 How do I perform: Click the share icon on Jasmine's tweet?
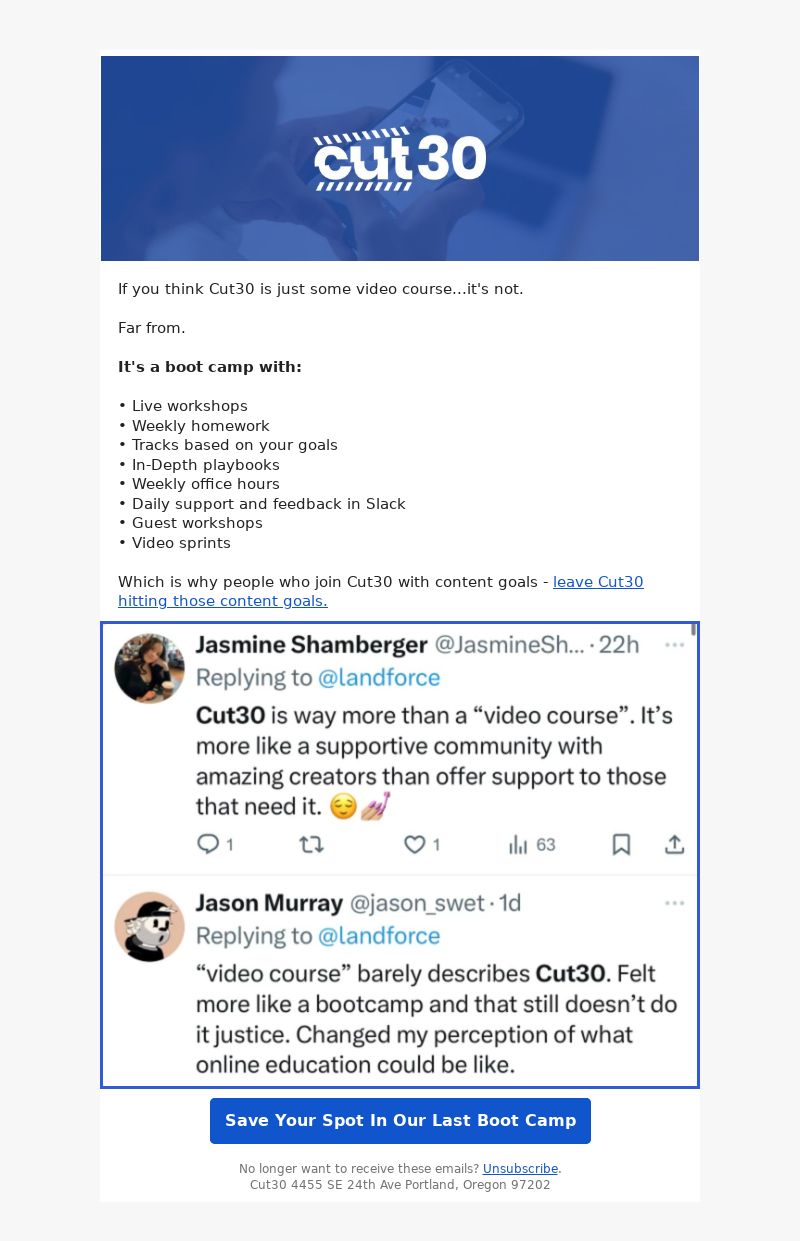coord(675,844)
